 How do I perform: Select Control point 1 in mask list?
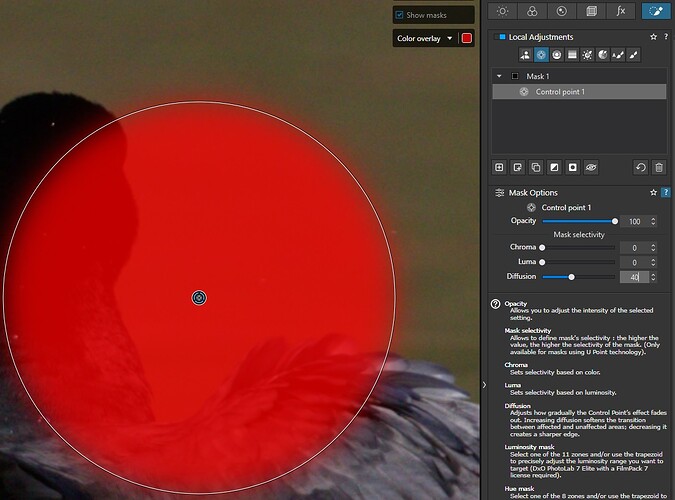pos(560,92)
